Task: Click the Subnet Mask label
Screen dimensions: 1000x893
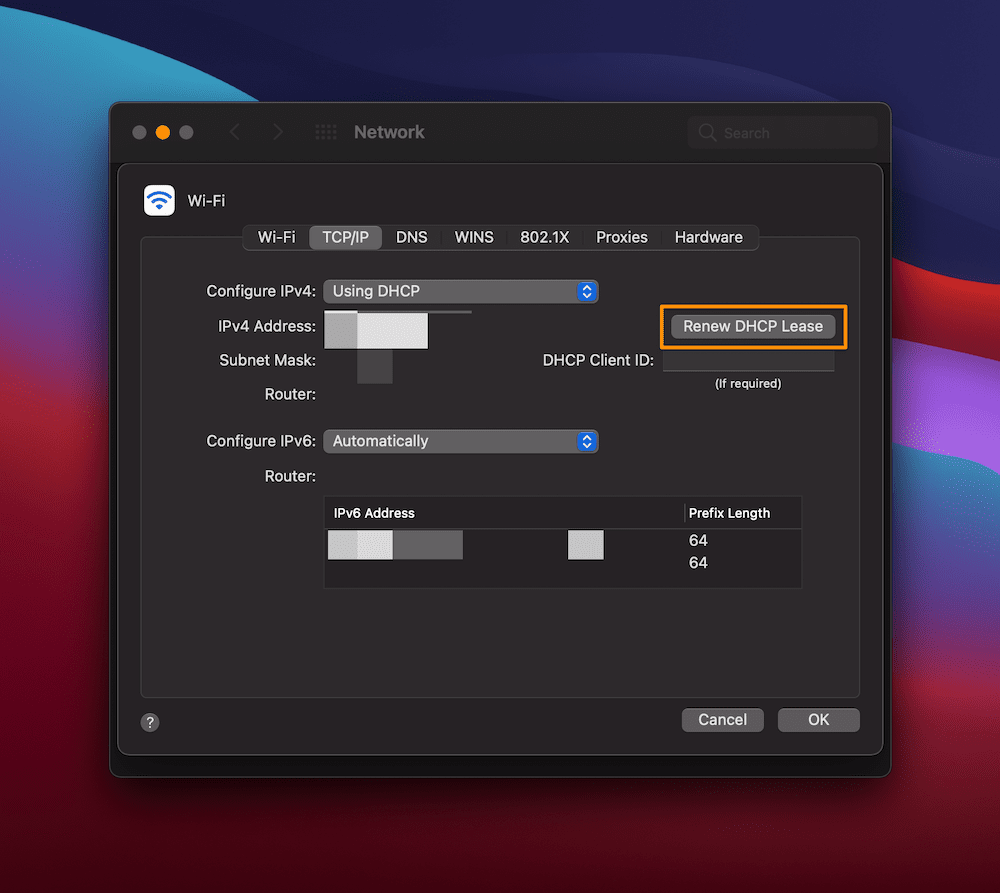Action: tap(267, 360)
